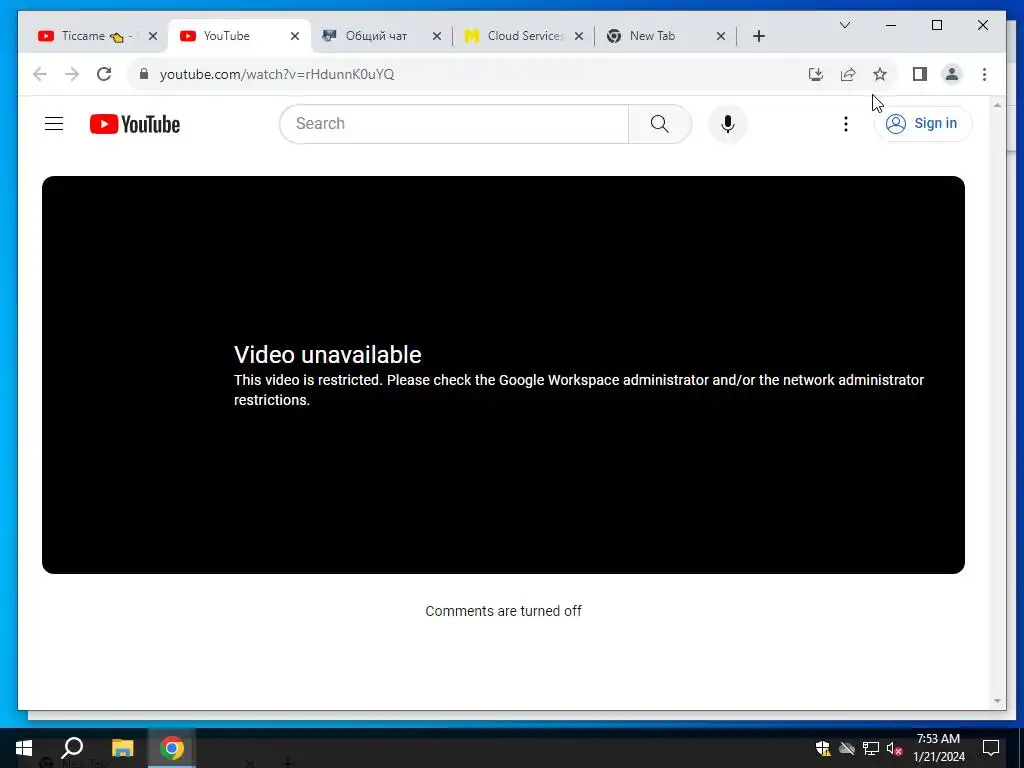
Task: Go to YouTube home via the logo
Action: tap(135, 124)
